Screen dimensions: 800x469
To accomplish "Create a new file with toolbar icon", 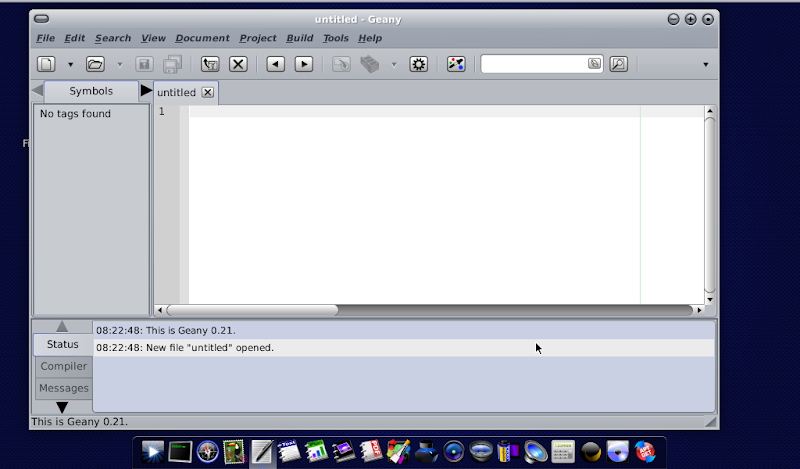I will (x=46, y=64).
